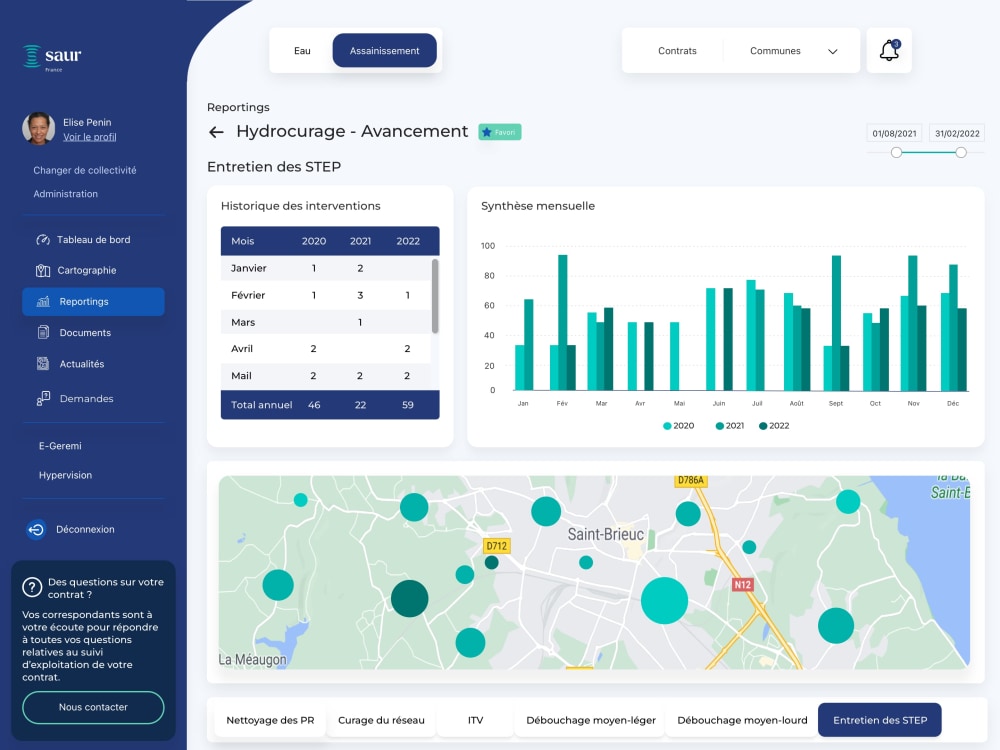Click the Cartographie map icon

(x=43, y=270)
